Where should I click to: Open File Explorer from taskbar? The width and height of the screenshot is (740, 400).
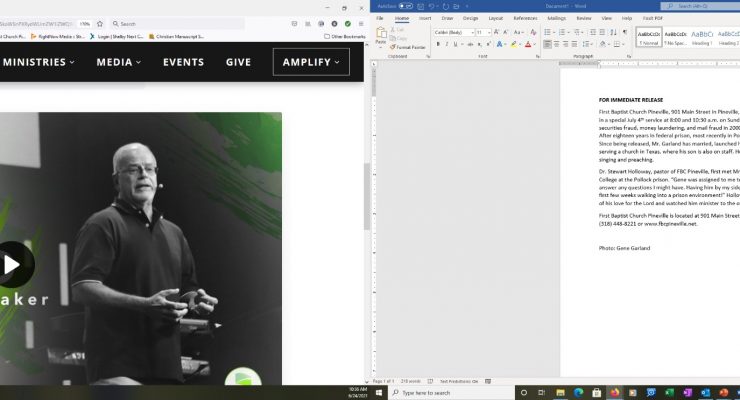(x=560, y=392)
